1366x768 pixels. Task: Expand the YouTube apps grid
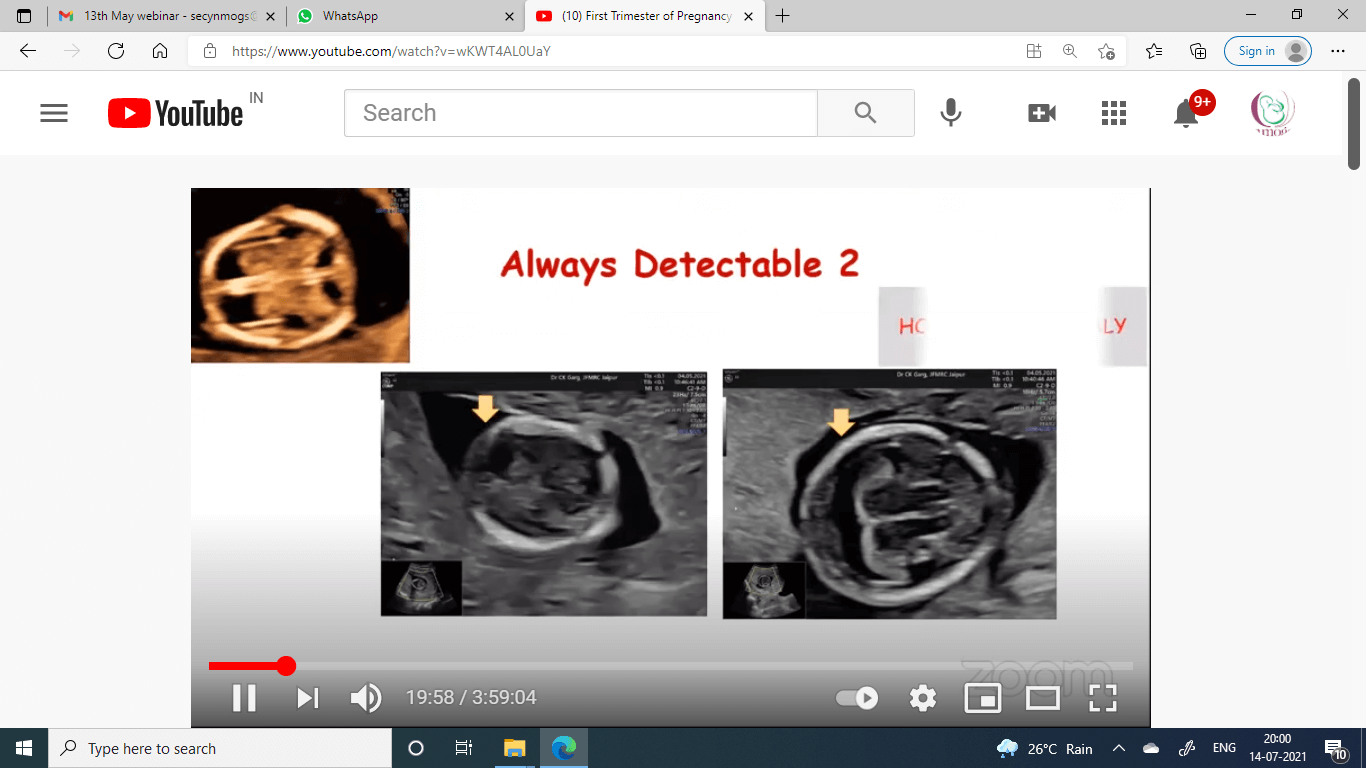[1114, 113]
